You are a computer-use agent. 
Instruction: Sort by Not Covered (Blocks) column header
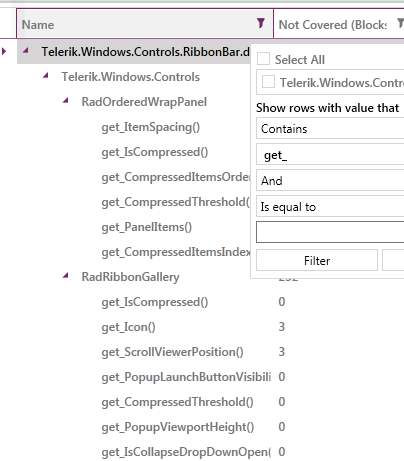(x=333, y=25)
